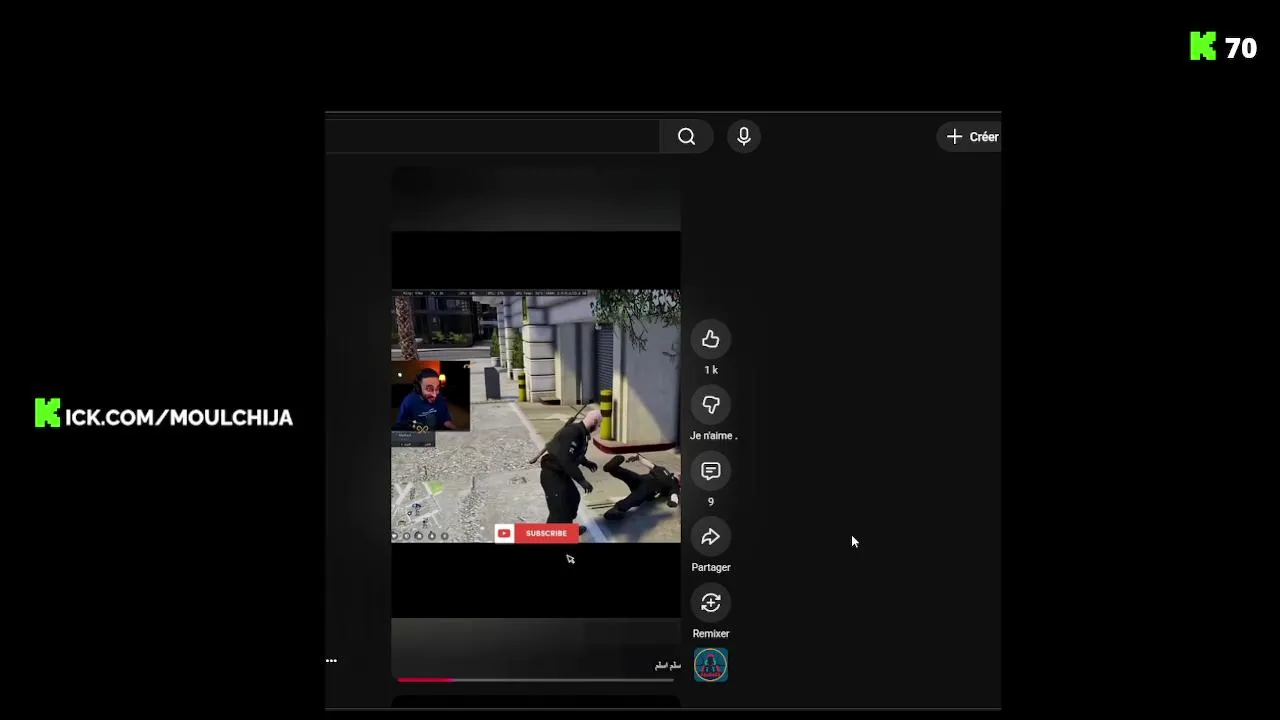The height and width of the screenshot is (720, 1280).
Task: Open the channel avatar thumbnail
Action: tap(711, 665)
